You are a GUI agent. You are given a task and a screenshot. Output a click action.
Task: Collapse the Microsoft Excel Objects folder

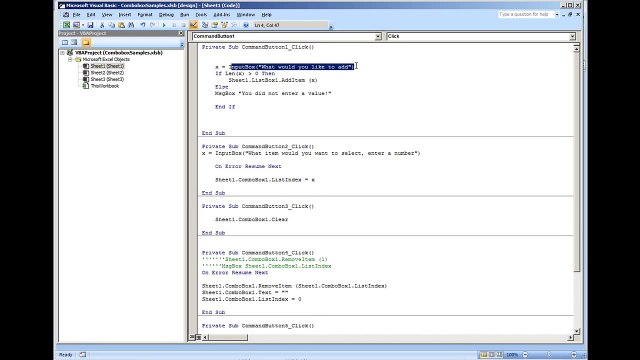(x=70, y=59)
